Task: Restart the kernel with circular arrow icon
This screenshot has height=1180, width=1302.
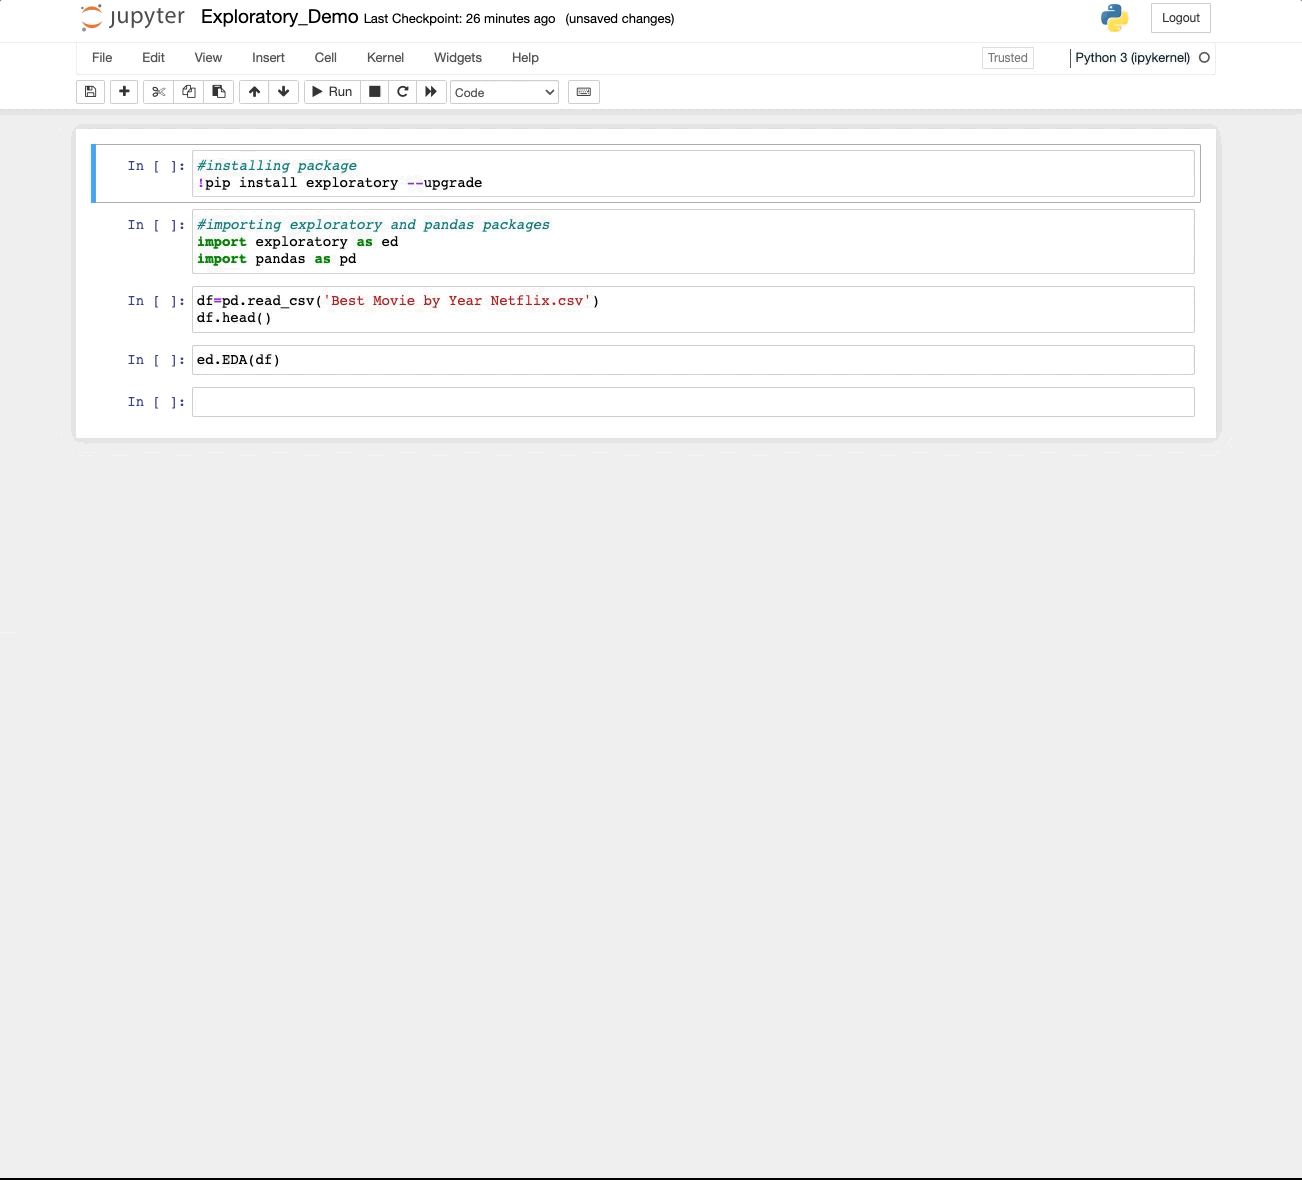Action: click(x=403, y=92)
